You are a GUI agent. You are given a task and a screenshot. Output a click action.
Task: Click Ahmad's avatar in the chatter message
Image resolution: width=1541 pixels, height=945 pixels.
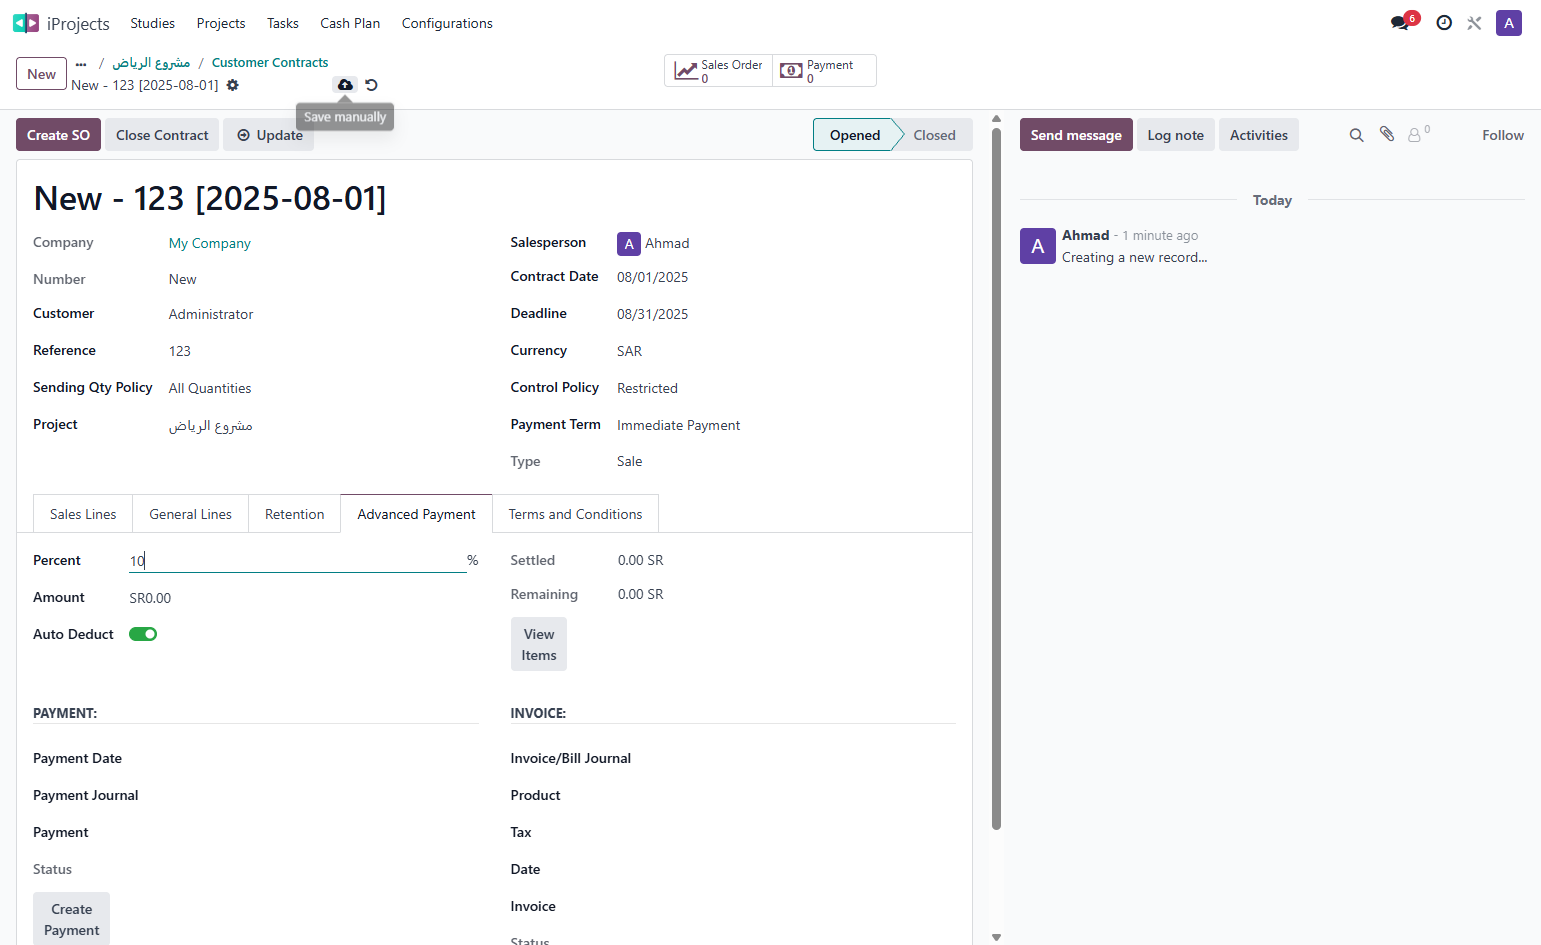click(x=1037, y=246)
